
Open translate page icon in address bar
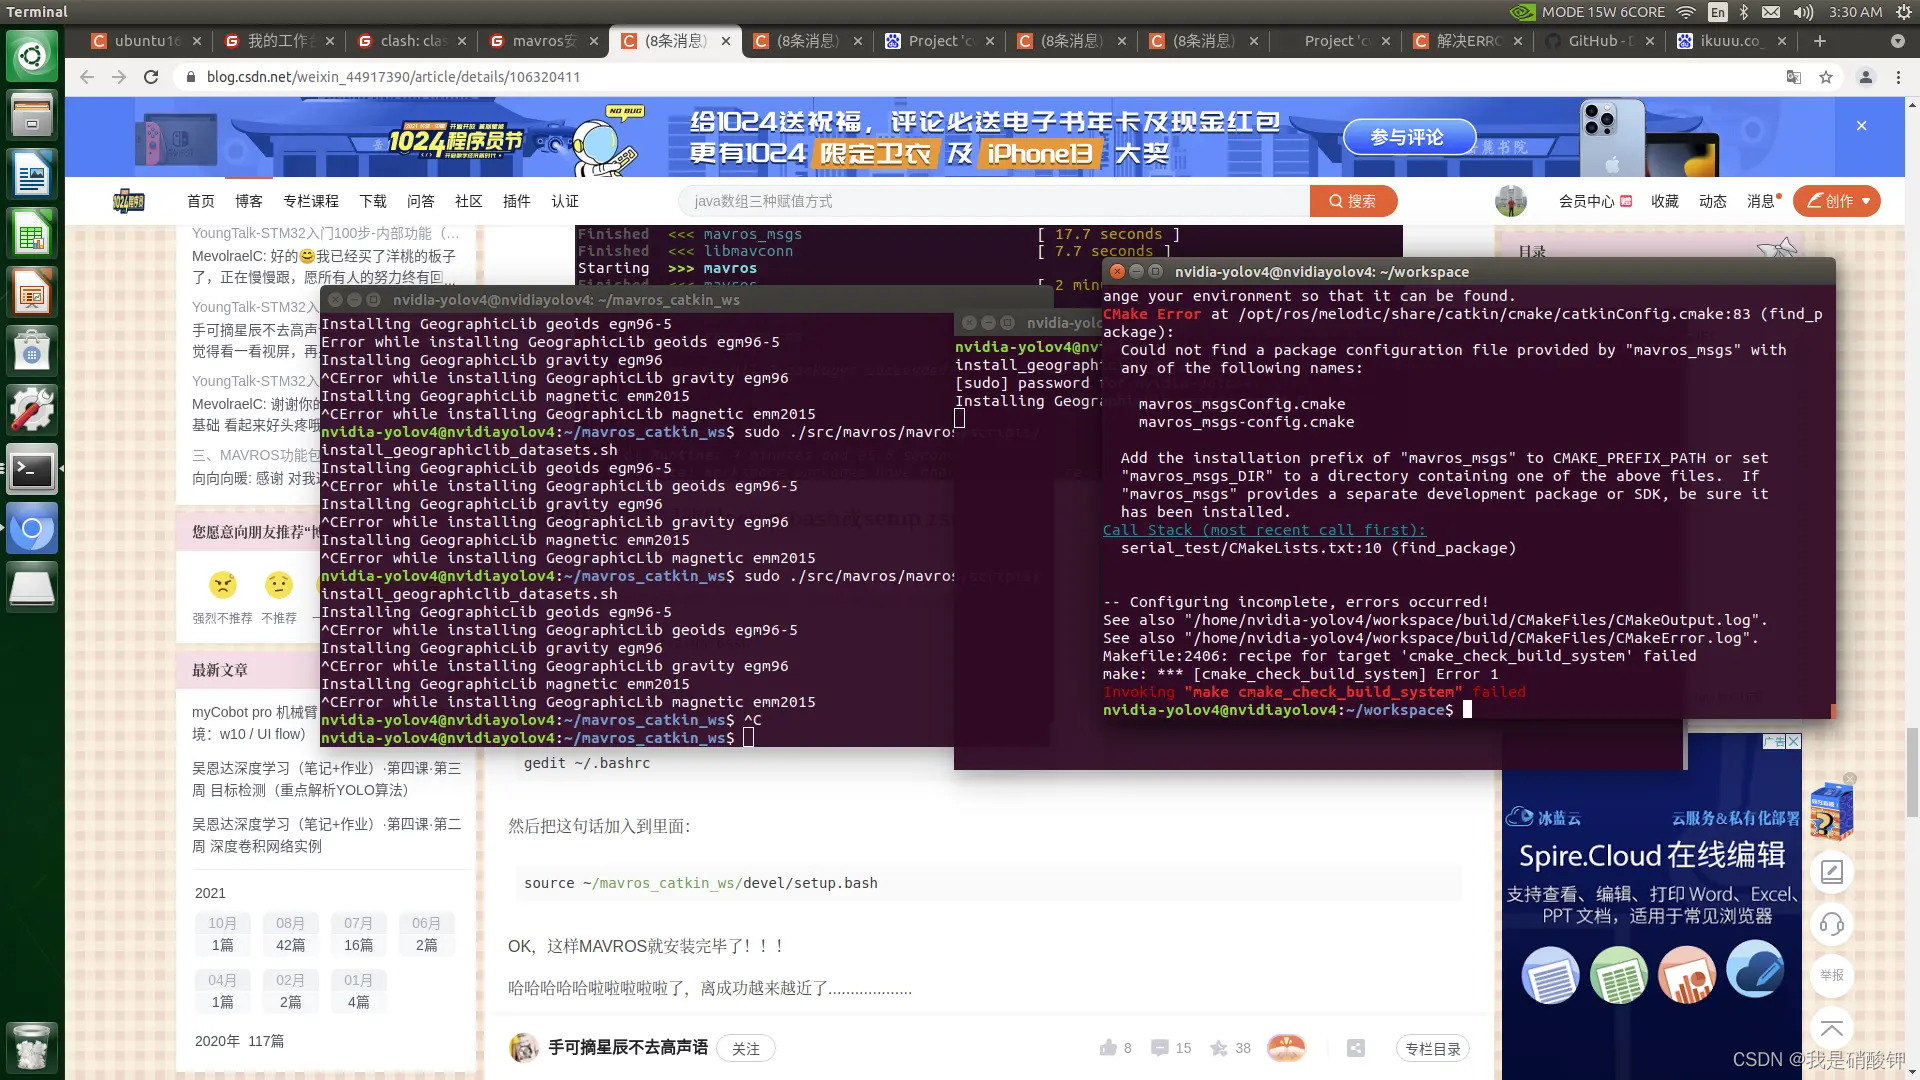(1794, 77)
